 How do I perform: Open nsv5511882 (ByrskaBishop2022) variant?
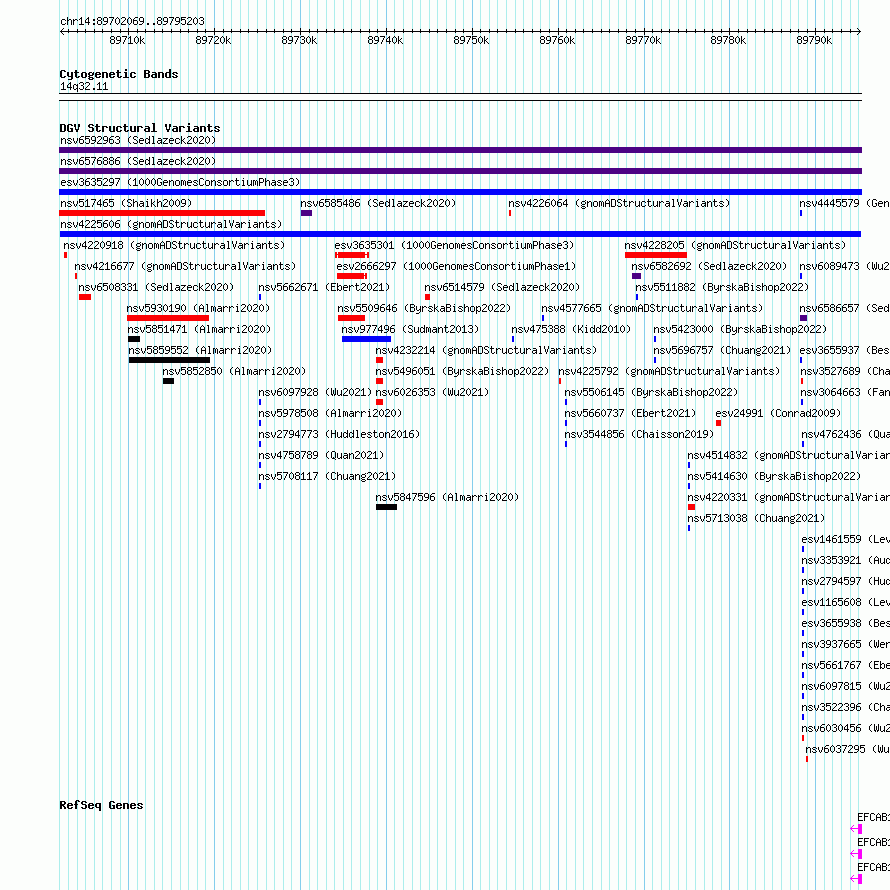tap(722, 287)
